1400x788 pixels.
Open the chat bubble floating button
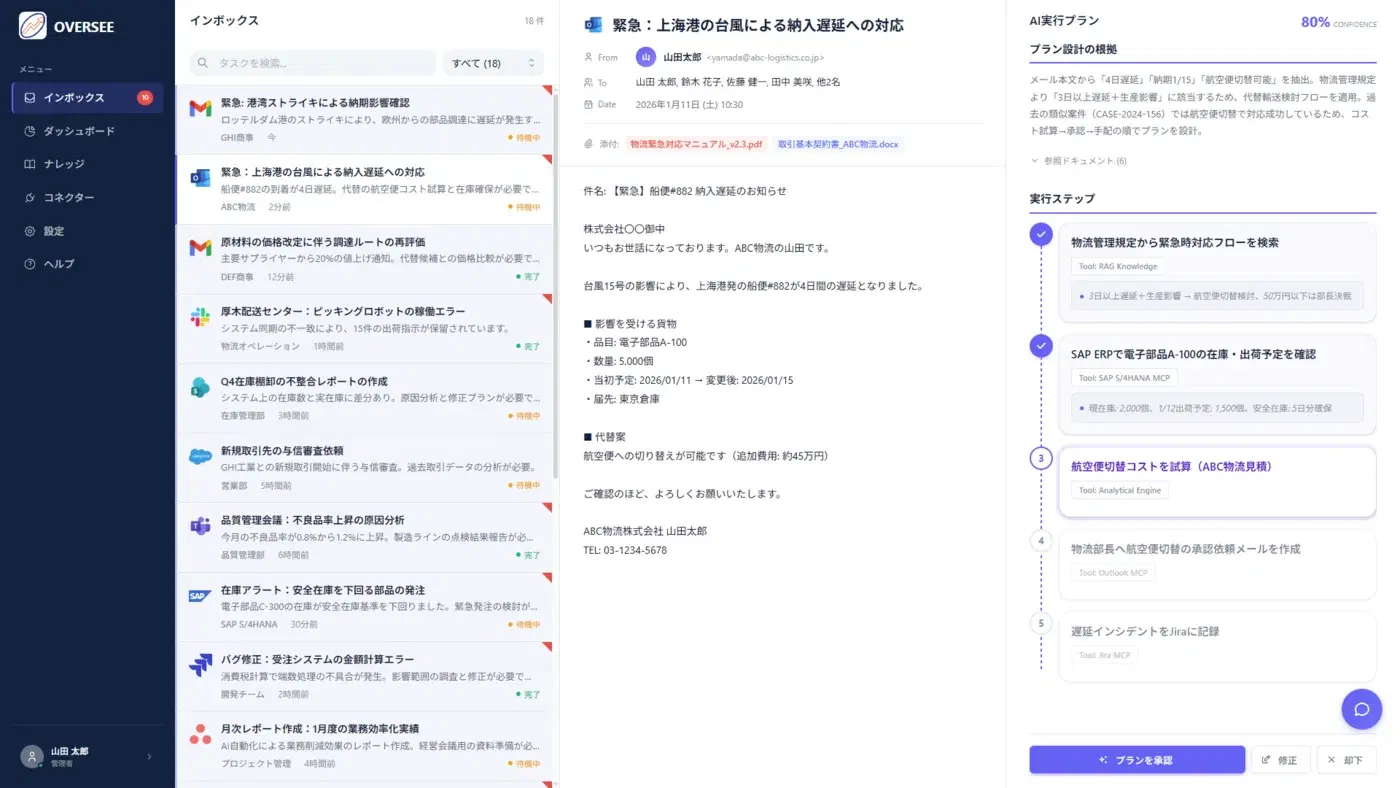(1361, 709)
